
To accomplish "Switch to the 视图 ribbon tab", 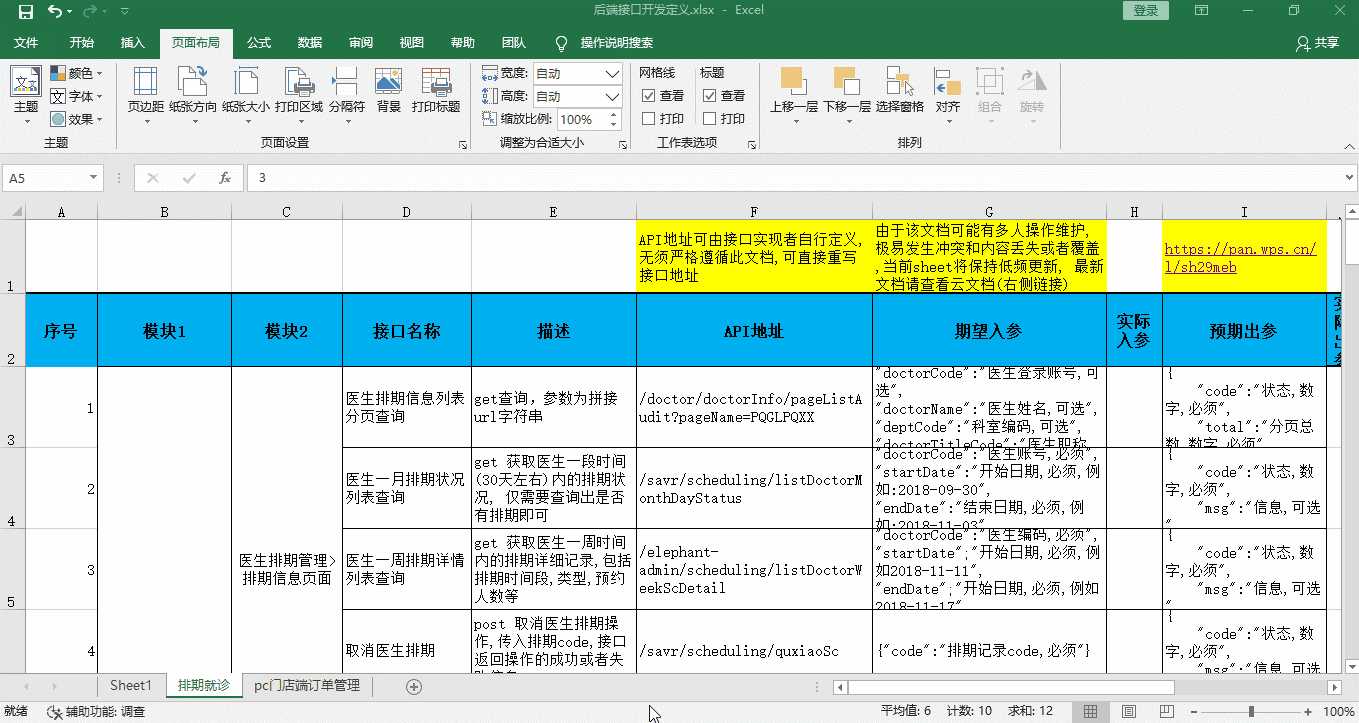I will tap(412, 43).
